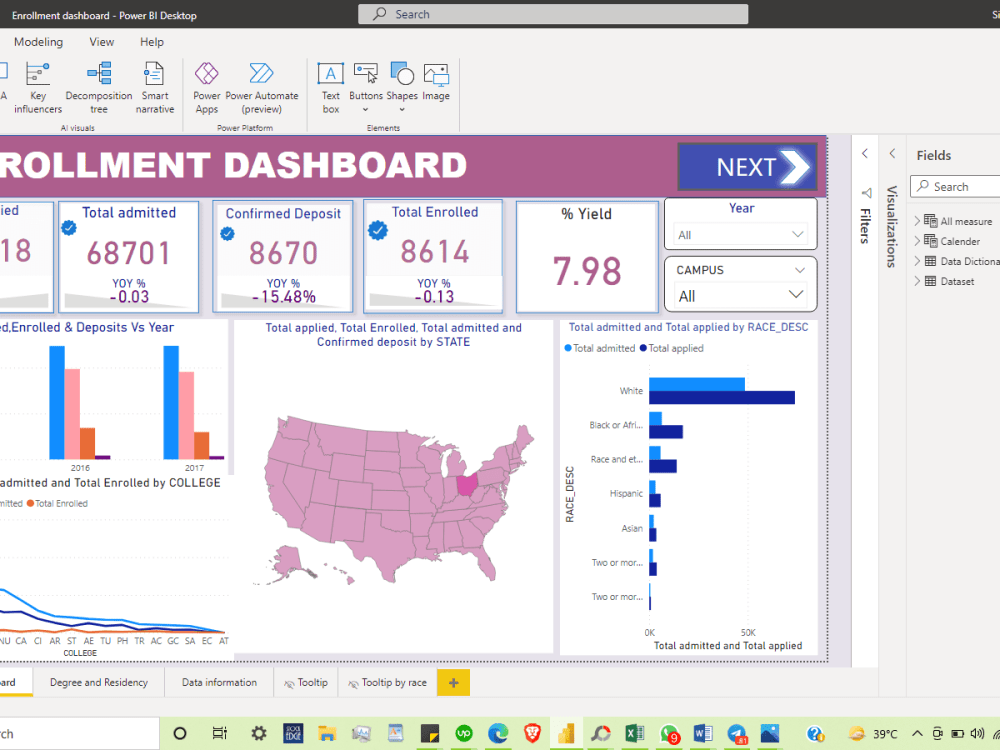
Task: Expand the Visualizations pane chevron
Action: point(892,154)
